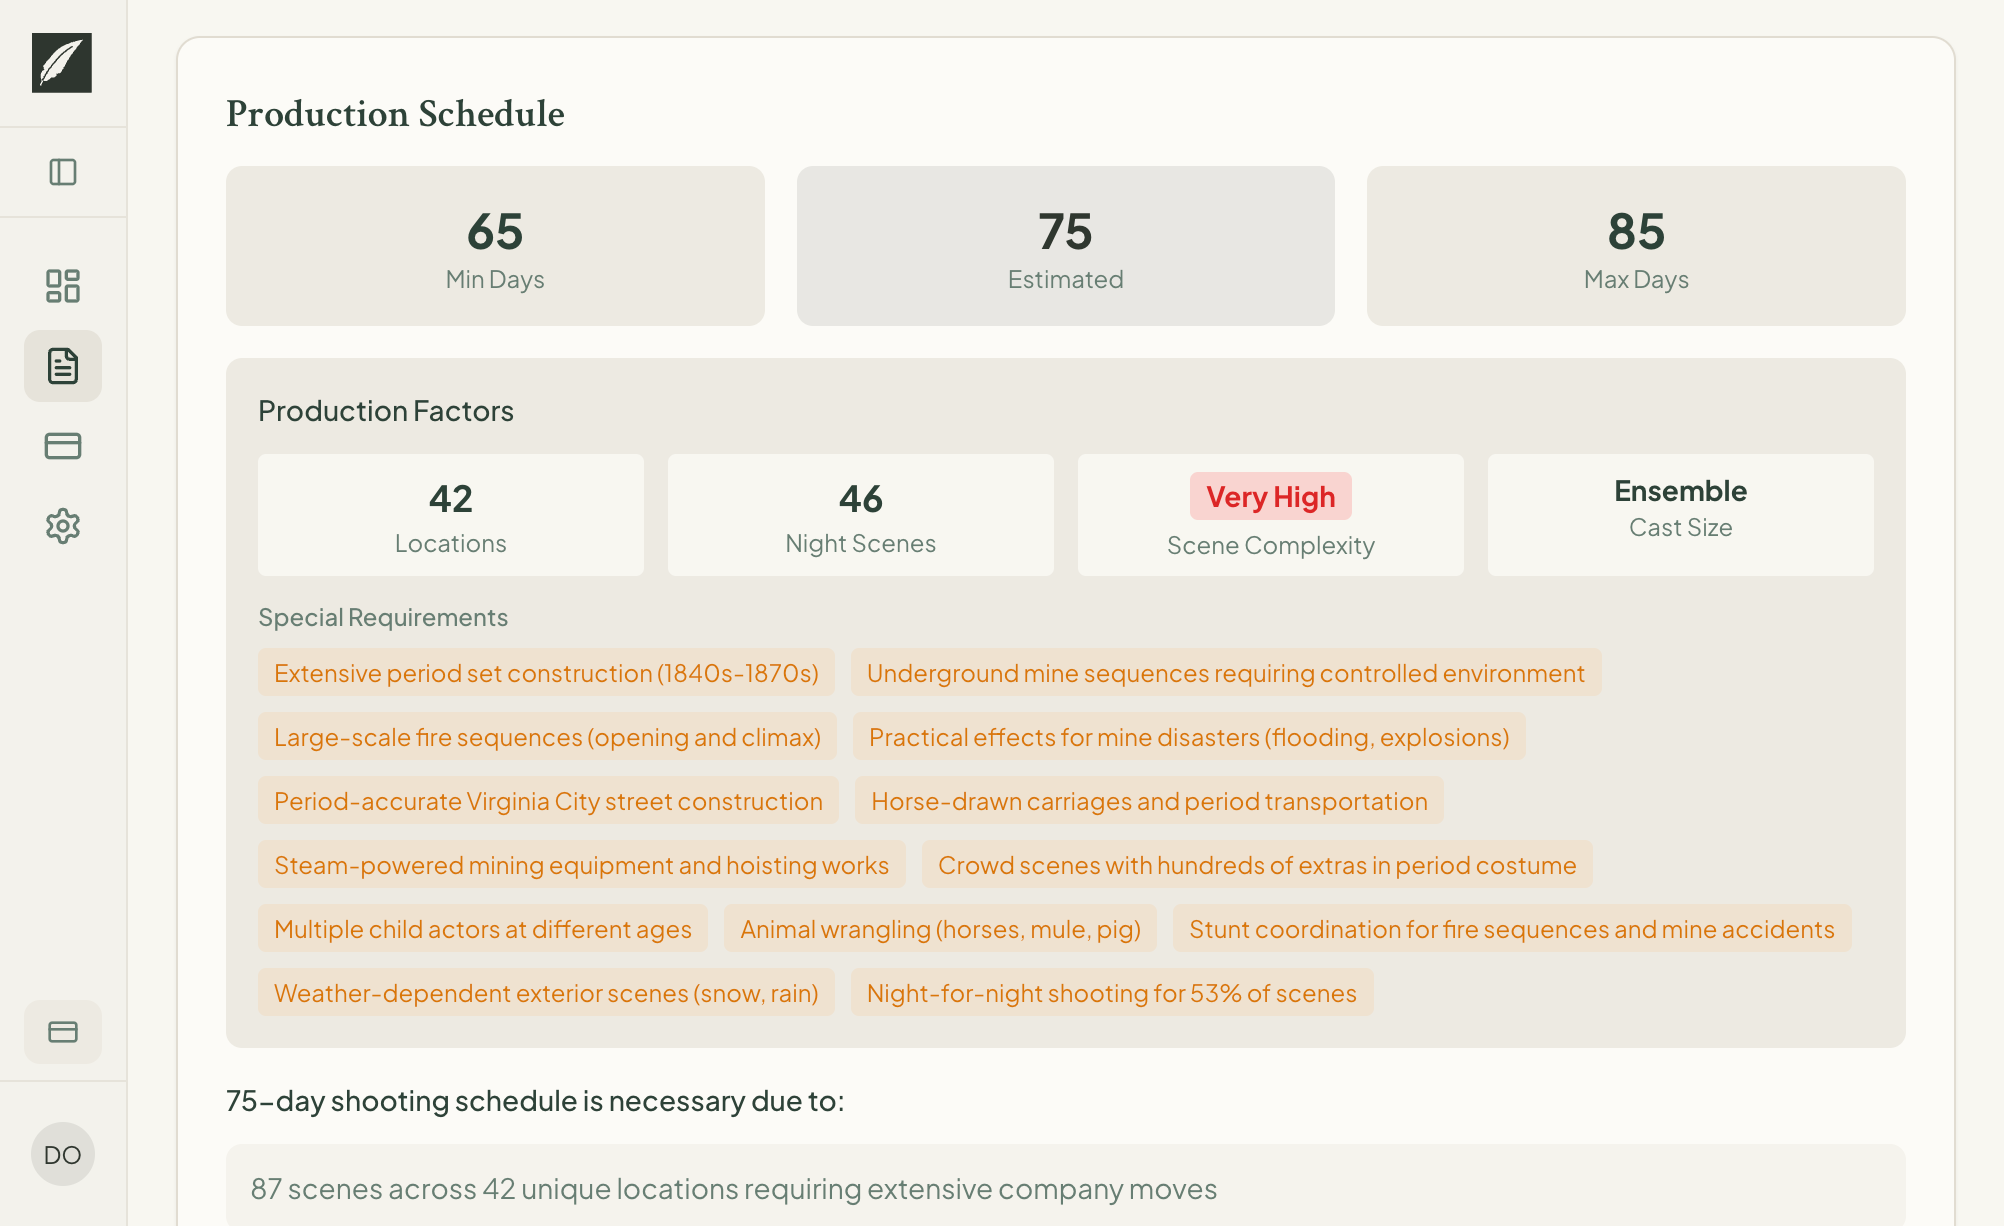The width and height of the screenshot is (2004, 1226).
Task: Select the Night-for-night shooting requirement tag
Action: click(1110, 993)
